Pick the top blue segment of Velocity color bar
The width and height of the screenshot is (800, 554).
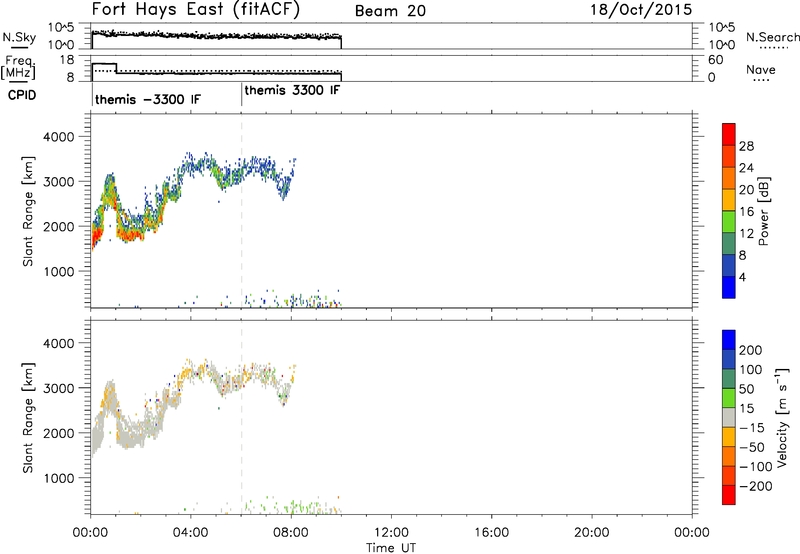[729, 340]
